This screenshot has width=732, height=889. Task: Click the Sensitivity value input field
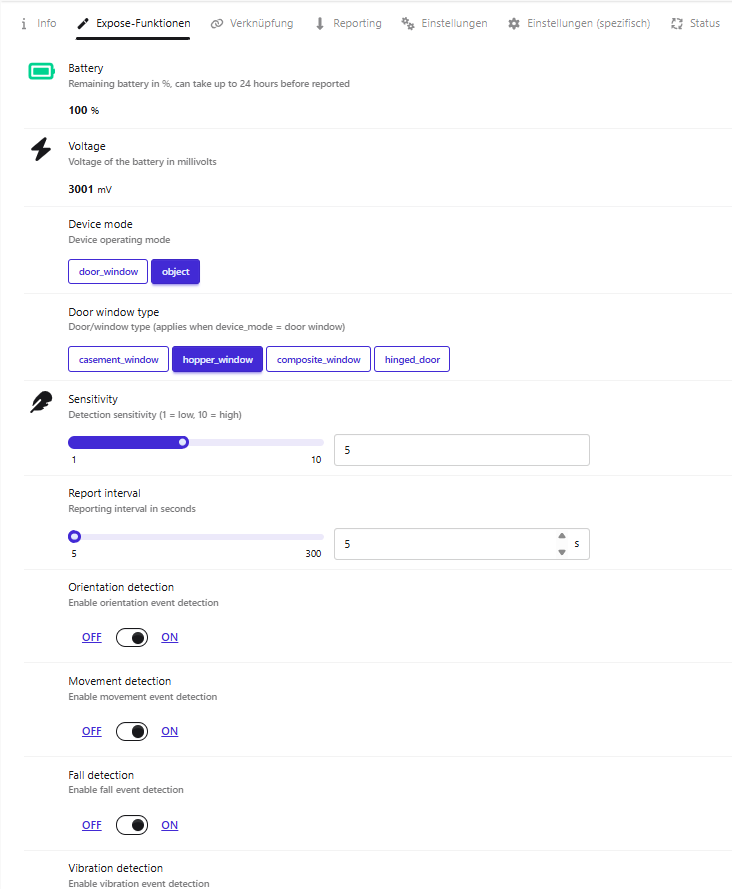(x=462, y=450)
